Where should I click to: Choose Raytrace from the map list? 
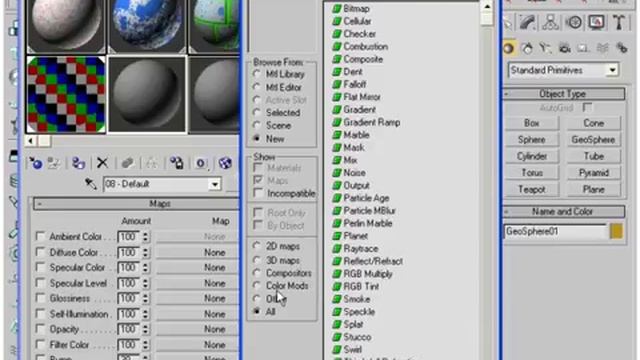(x=361, y=249)
